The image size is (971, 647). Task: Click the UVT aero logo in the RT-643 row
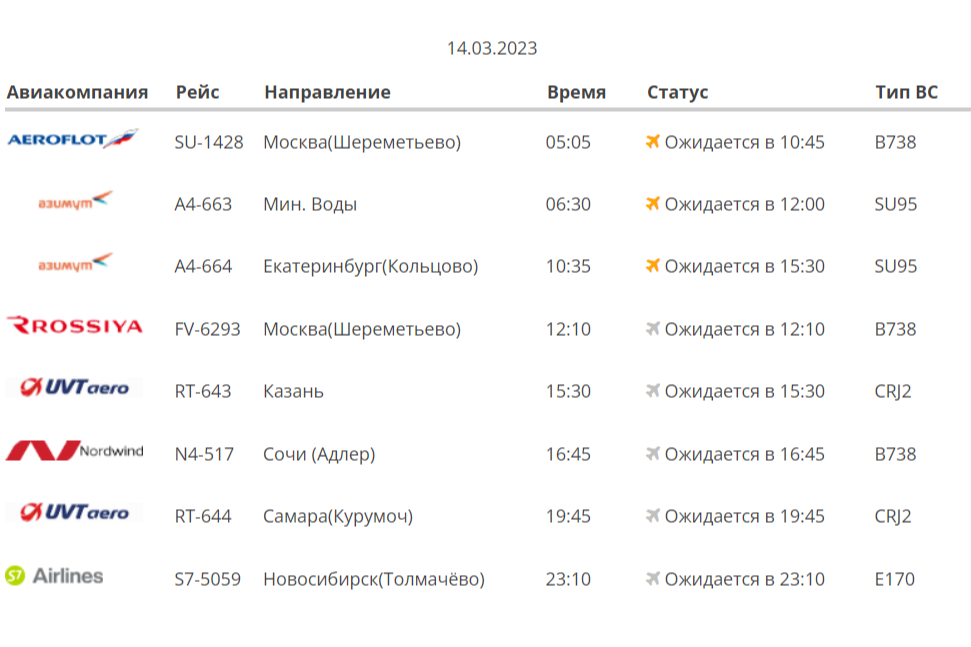[x=74, y=388]
